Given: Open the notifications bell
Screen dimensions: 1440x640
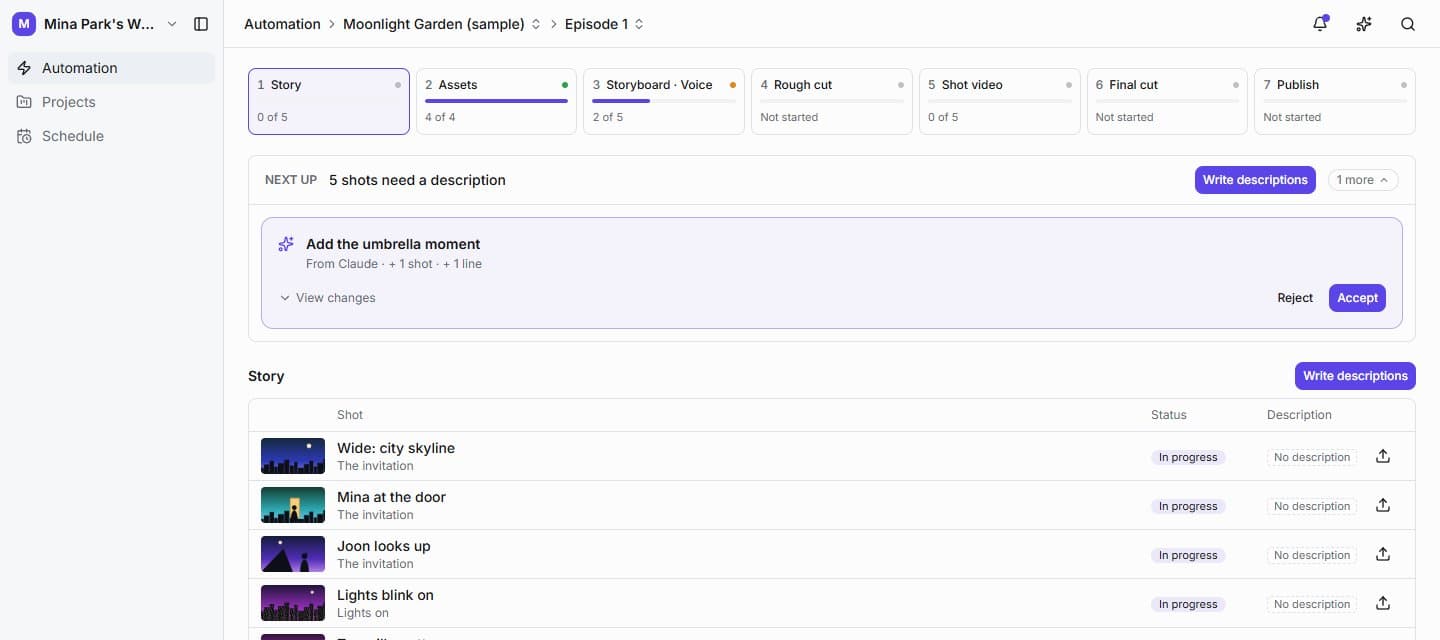Looking at the screenshot, I should coord(1320,24).
